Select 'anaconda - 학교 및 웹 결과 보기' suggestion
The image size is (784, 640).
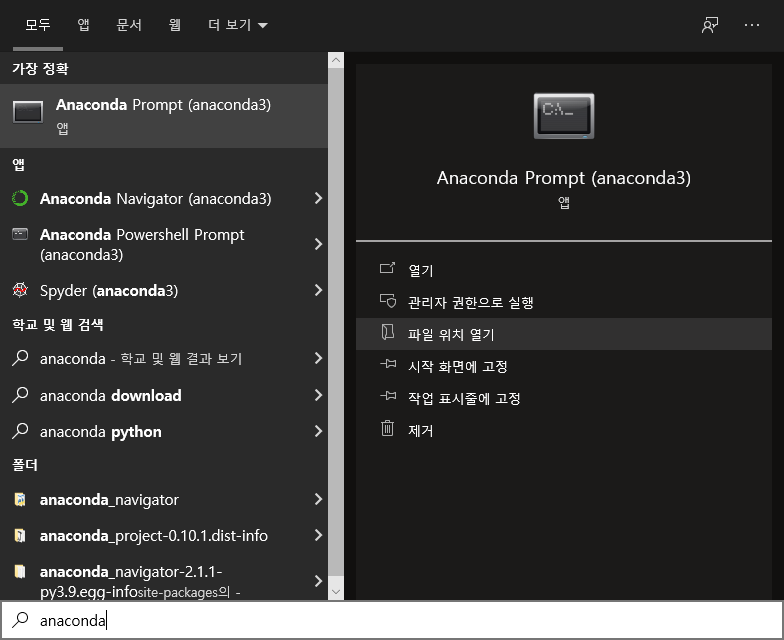tap(164, 358)
